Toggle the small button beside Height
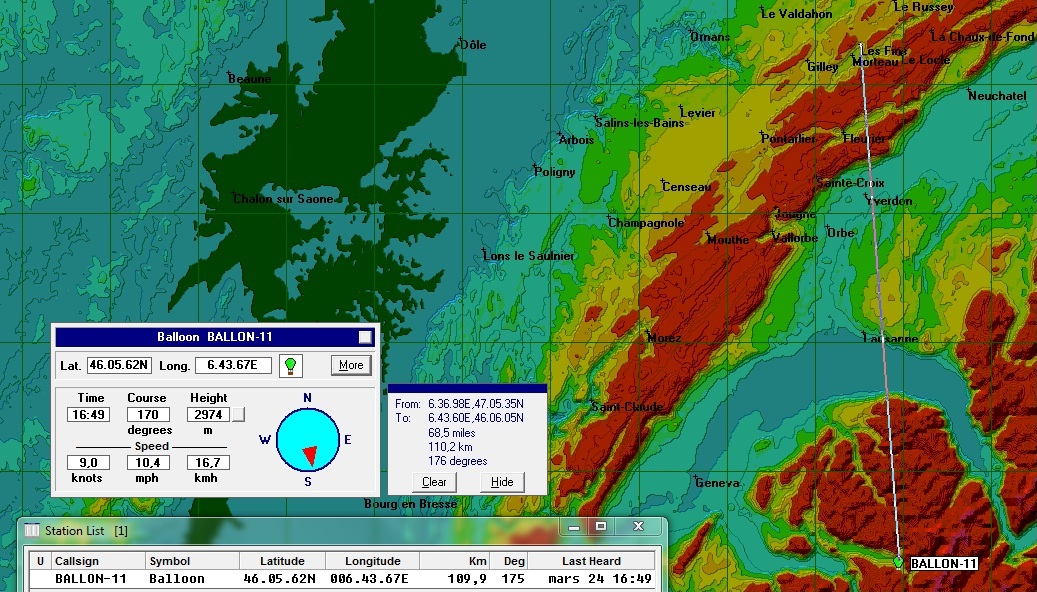 tap(238, 414)
